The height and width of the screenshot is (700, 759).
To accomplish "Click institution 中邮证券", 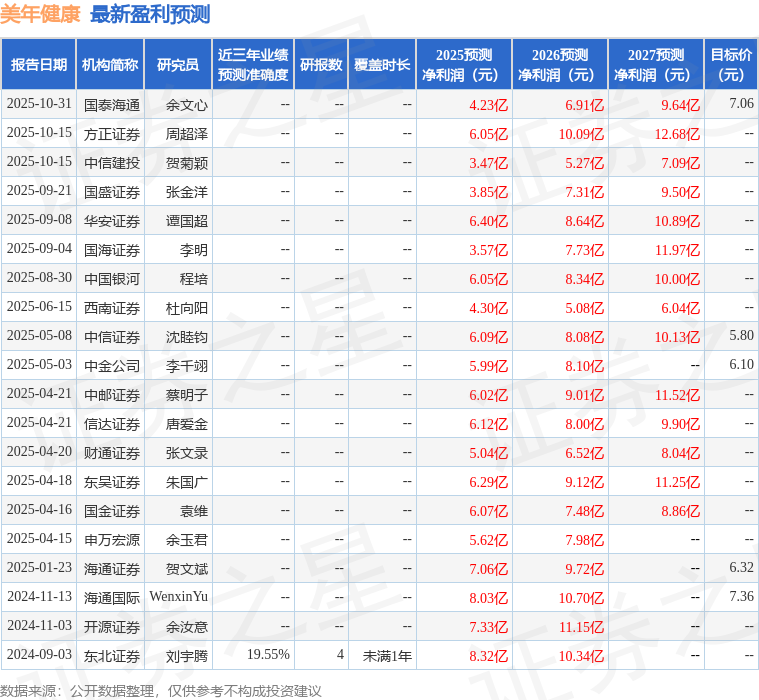I will [112, 396].
